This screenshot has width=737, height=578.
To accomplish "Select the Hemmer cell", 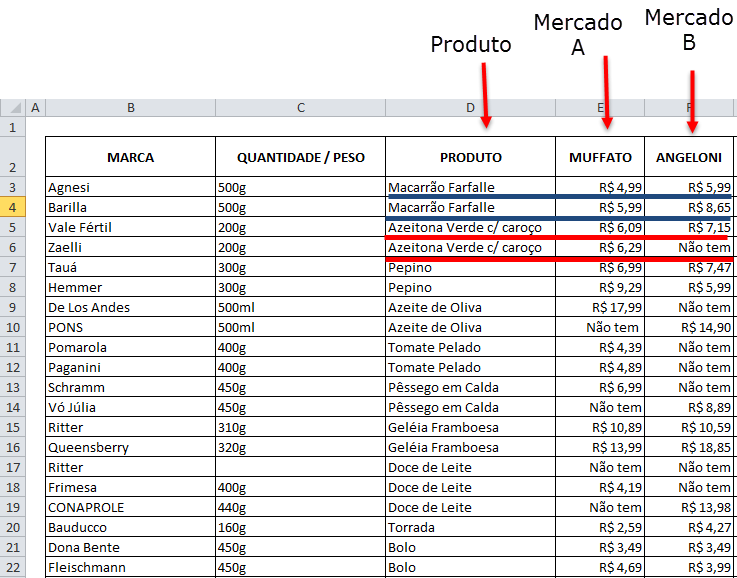I will (x=130, y=287).
